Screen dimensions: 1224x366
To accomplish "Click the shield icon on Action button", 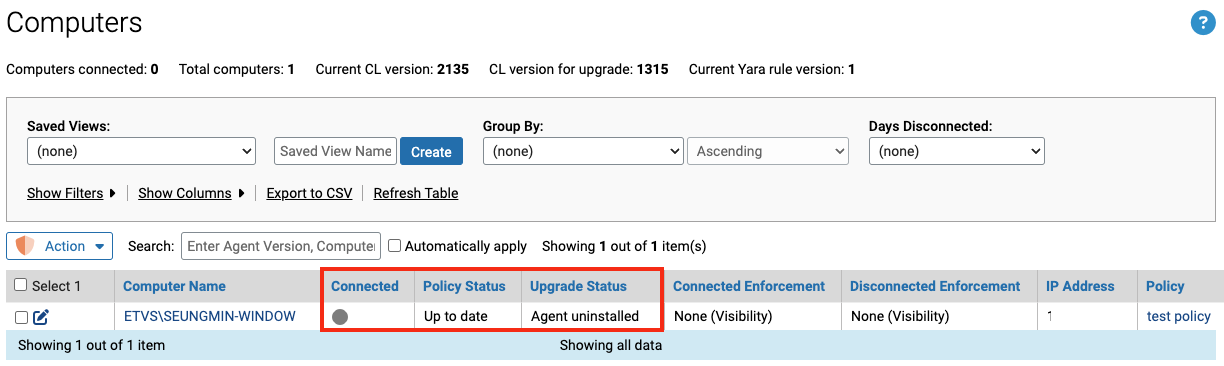I will (x=26, y=246).
